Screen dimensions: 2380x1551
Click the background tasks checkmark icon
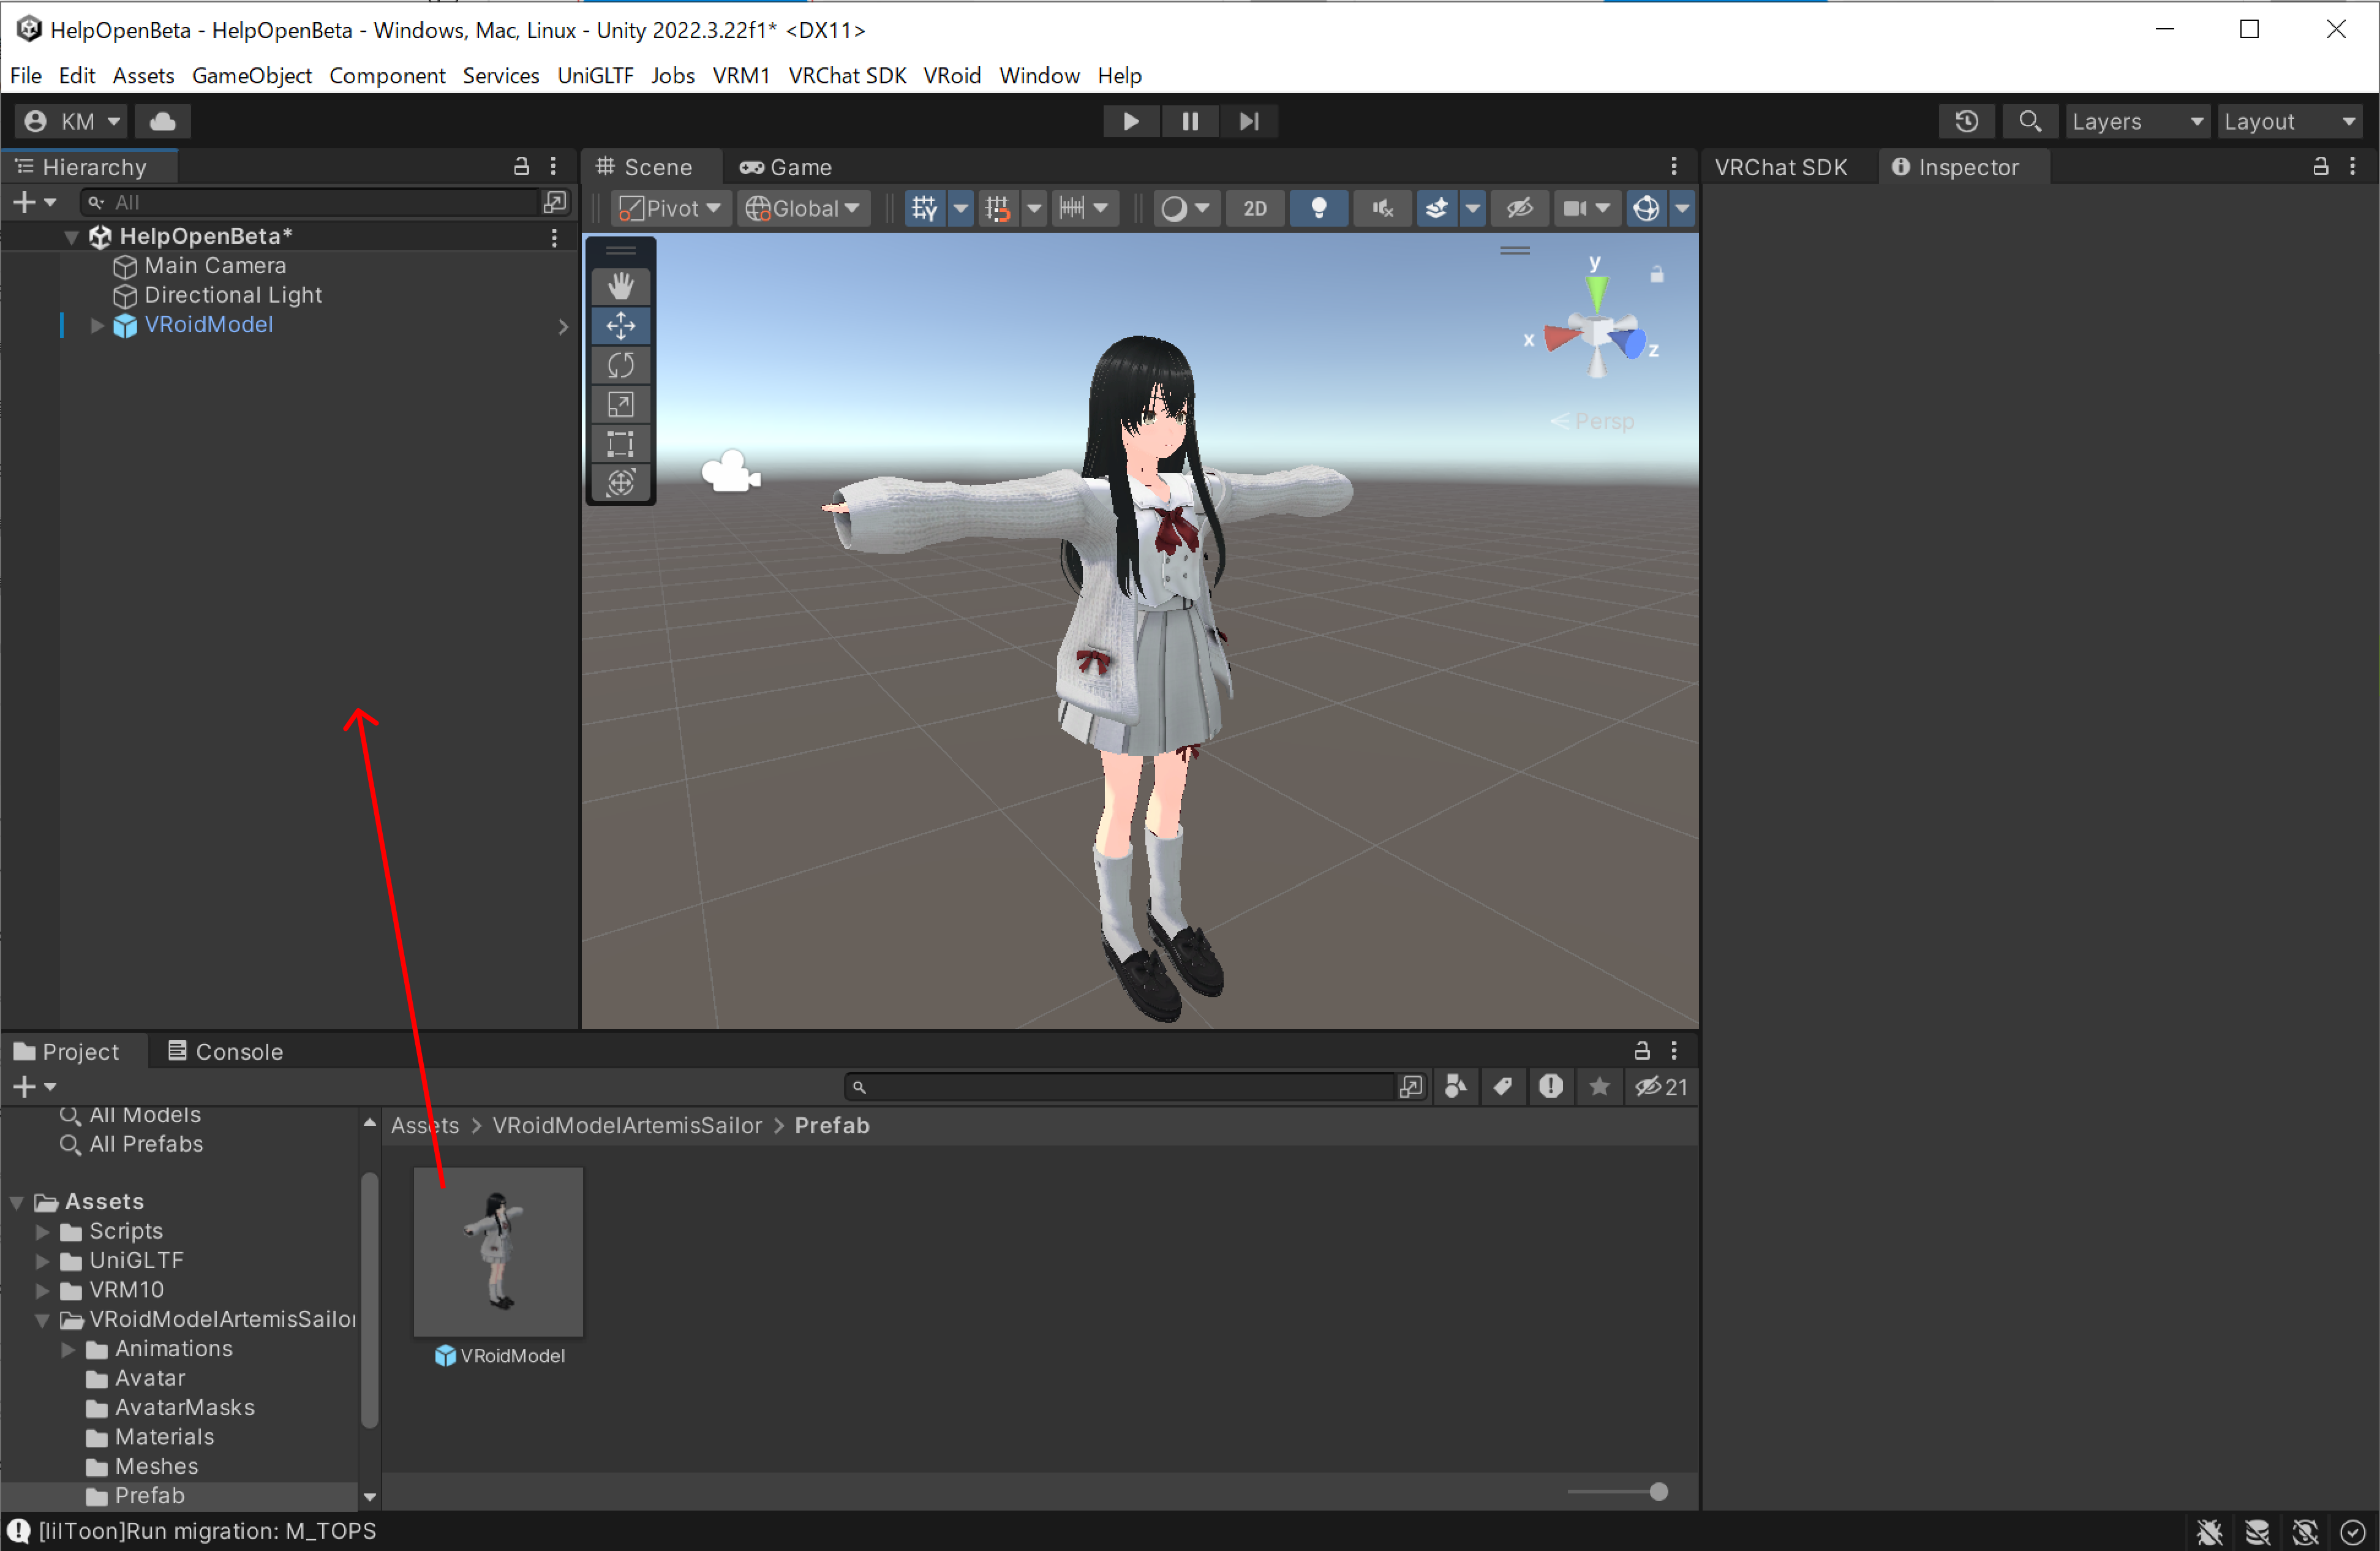2353,1531
